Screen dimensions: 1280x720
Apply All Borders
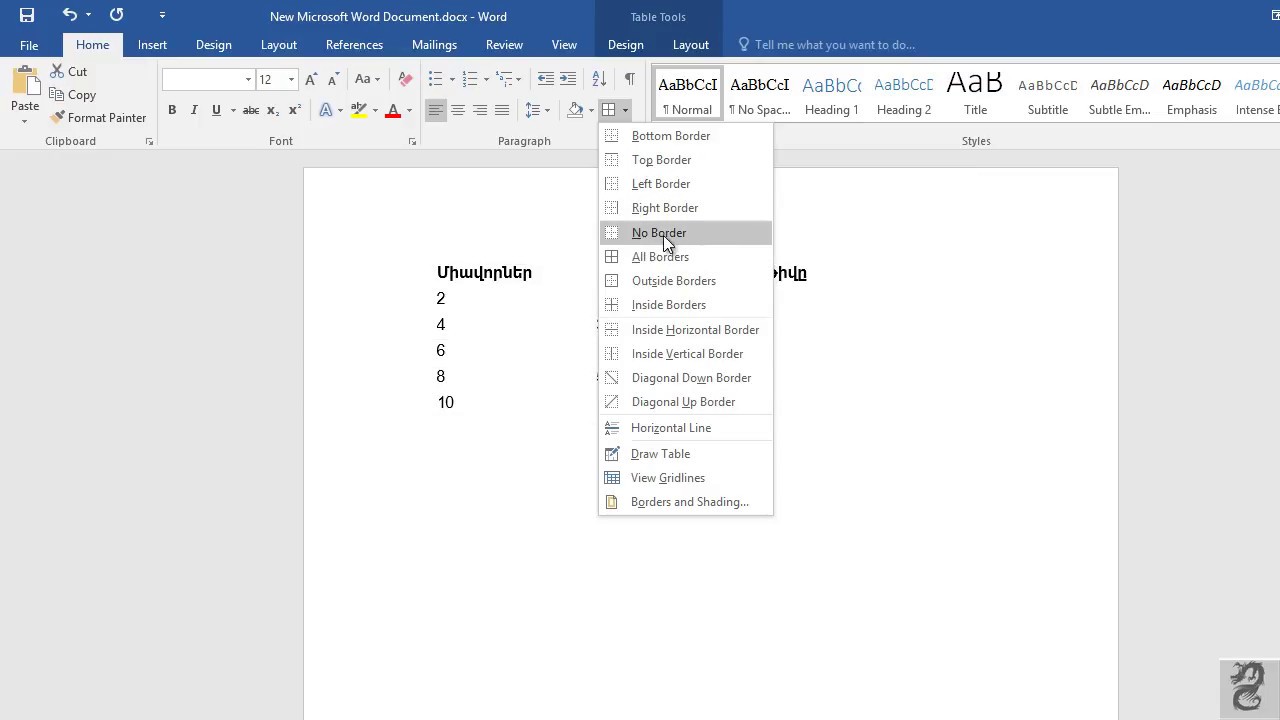[x=686, y=257]
